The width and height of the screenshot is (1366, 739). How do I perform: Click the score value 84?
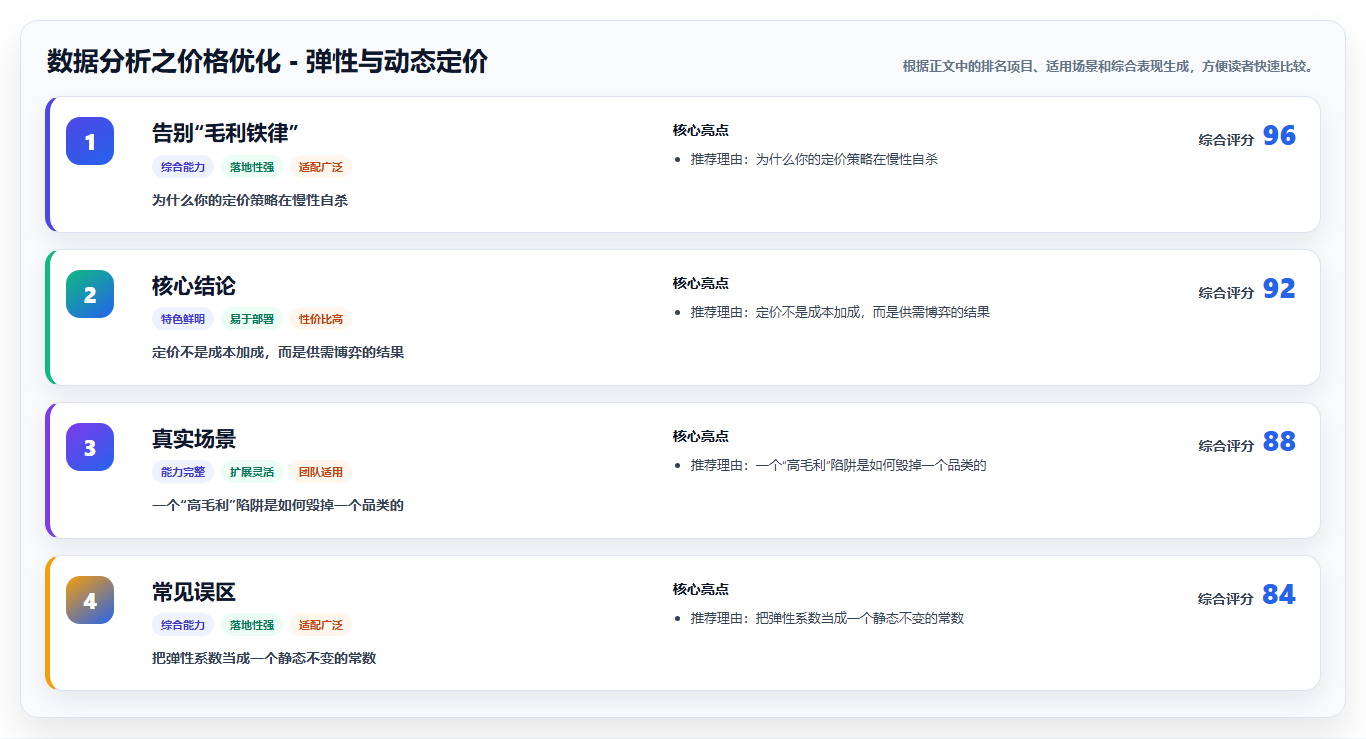tap(1279, 595)
